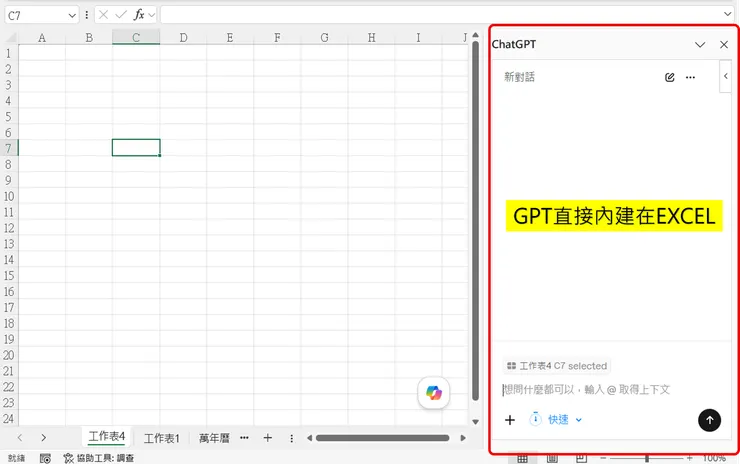Open ChatGPT pane options chevron

700,44
